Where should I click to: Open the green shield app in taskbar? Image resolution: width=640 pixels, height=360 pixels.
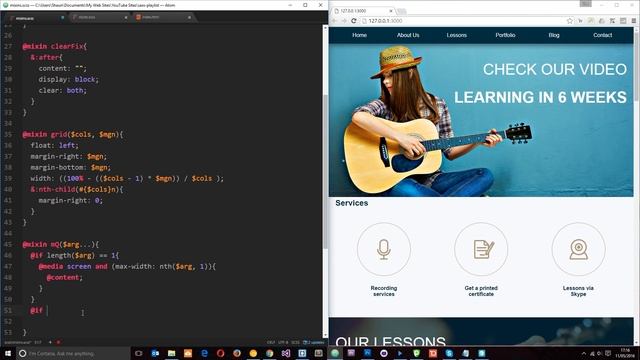click(416, 353)
